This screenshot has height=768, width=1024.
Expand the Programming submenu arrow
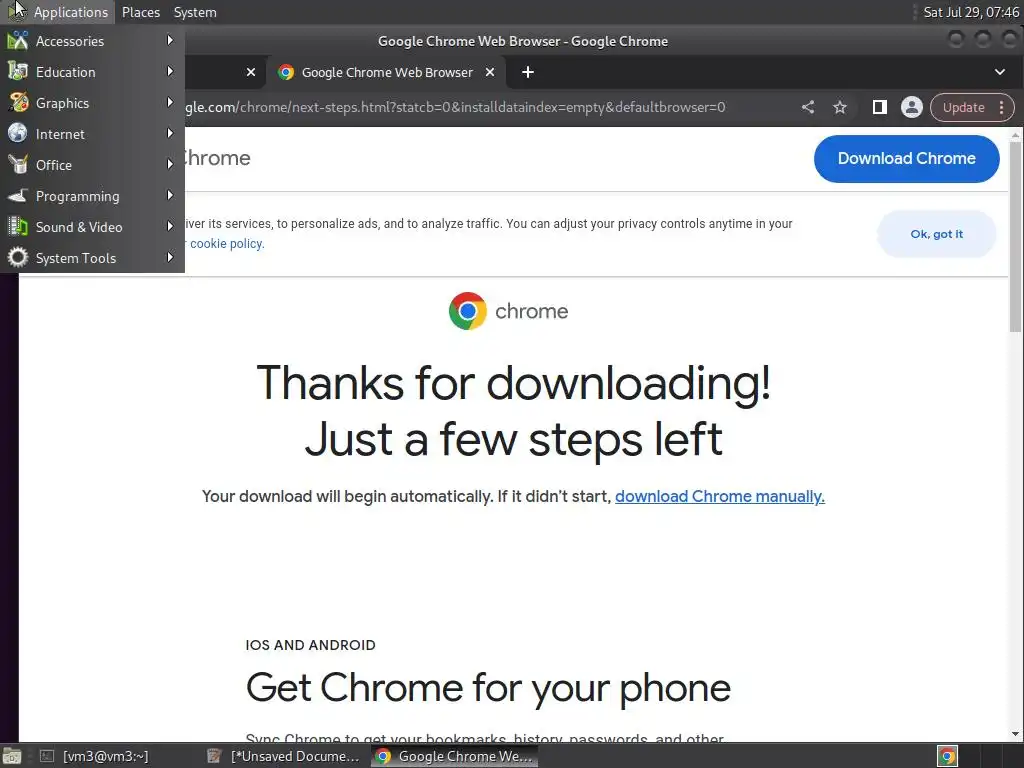coord(170,195)
